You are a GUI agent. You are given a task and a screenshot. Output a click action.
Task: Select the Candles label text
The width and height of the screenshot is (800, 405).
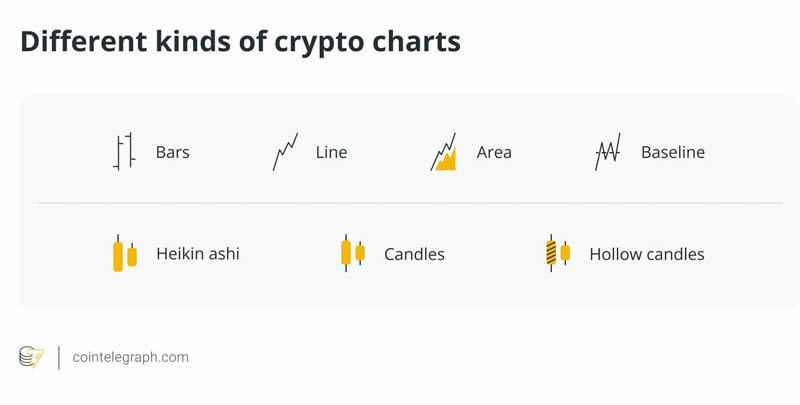click(414, 254)
